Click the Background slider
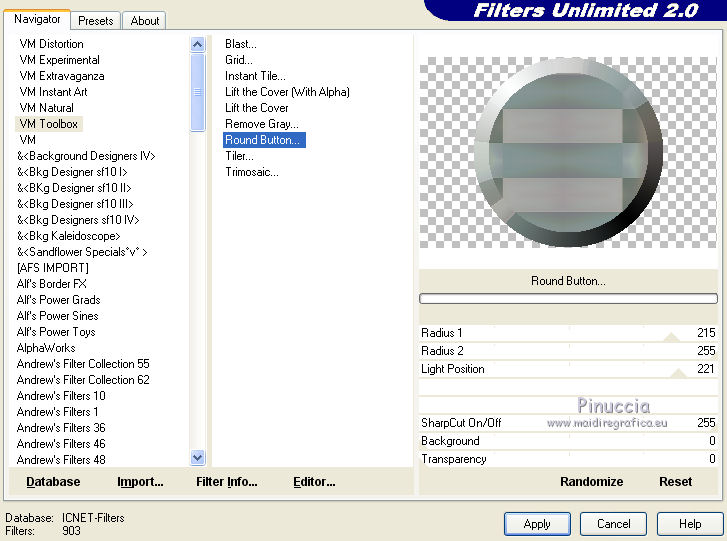The width and height of the screenshot is (727, 541). [x=568, y=441]
